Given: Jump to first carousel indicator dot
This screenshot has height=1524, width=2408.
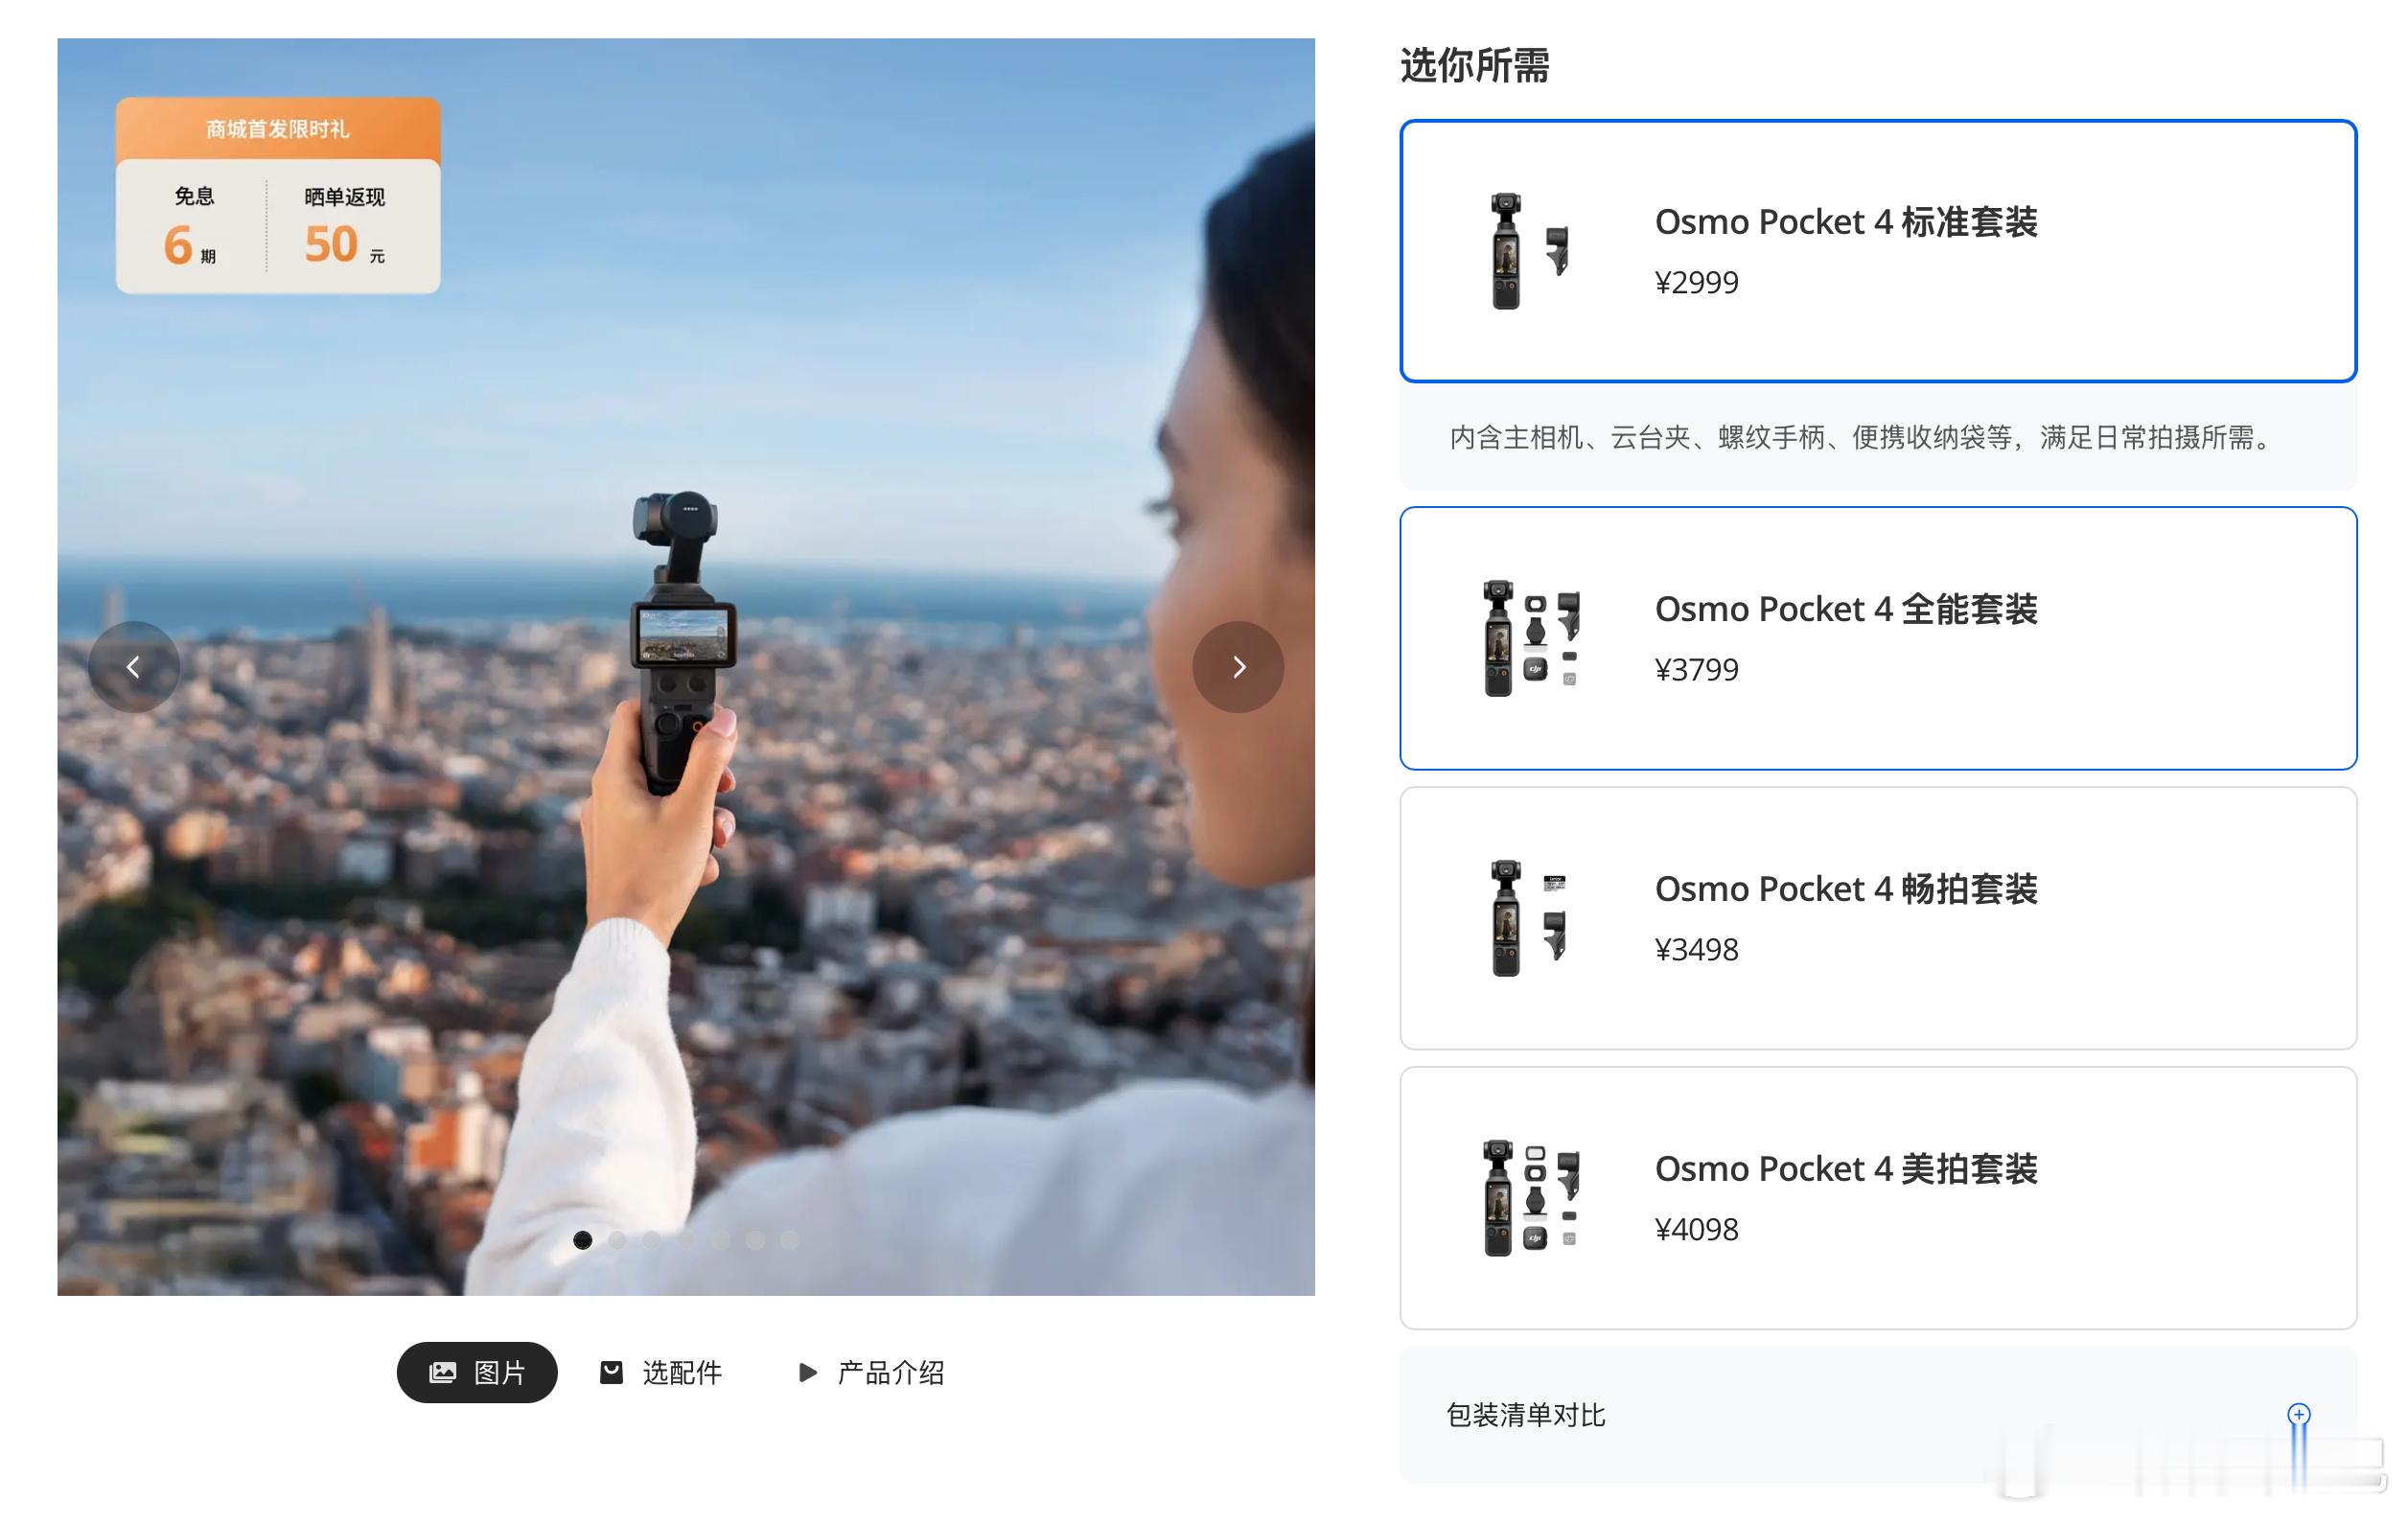Looking at the screenshot, I should click(582, 1240).
